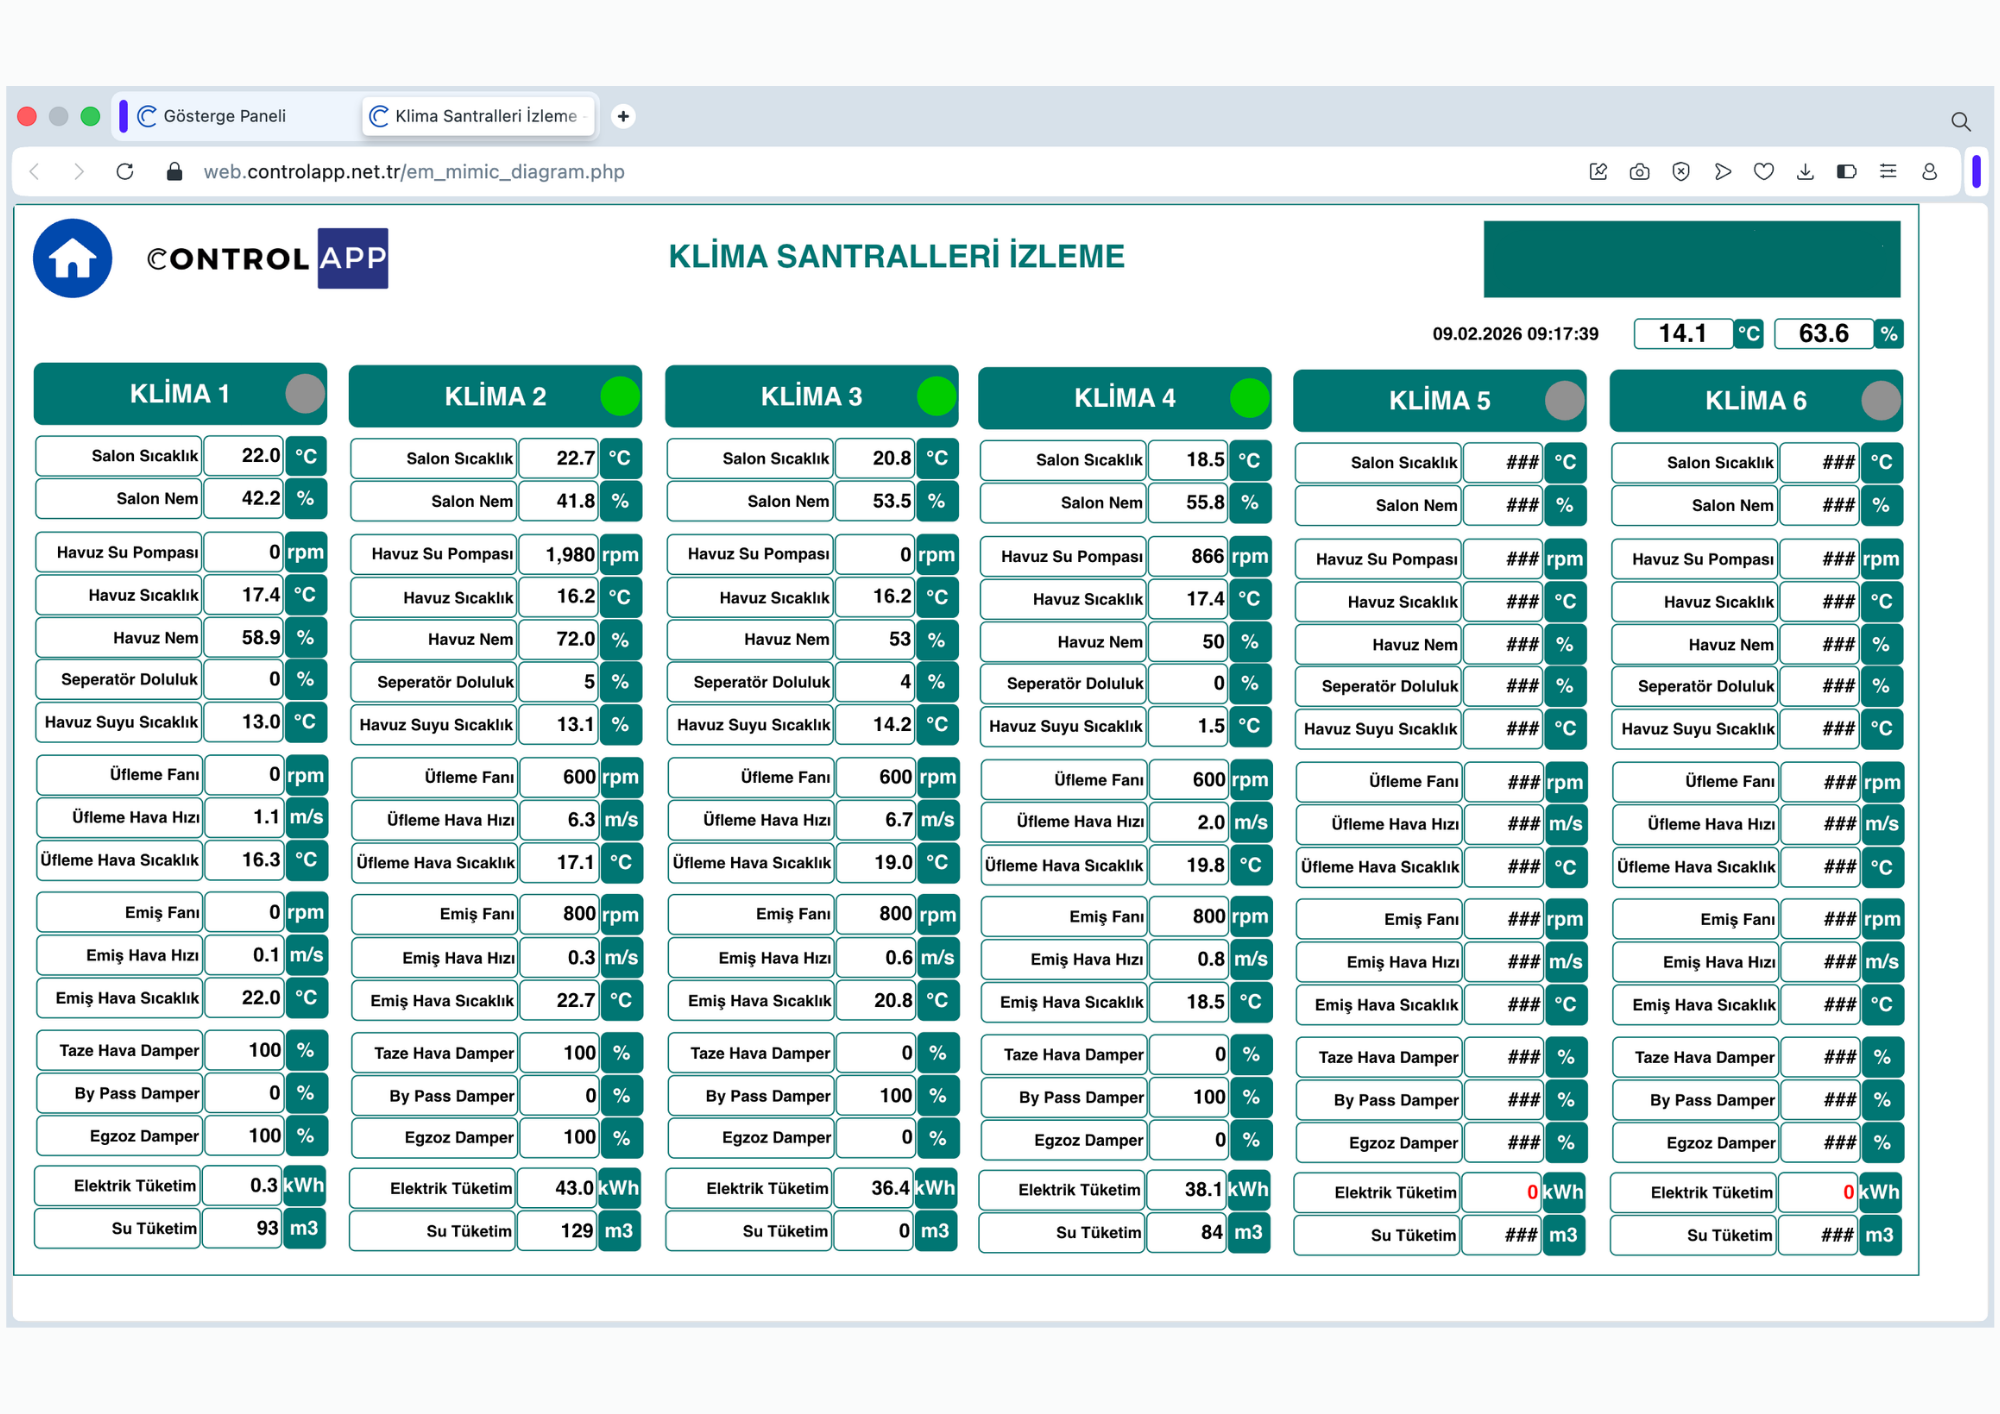Click the KLİMA 6 header

point(1756,401)
